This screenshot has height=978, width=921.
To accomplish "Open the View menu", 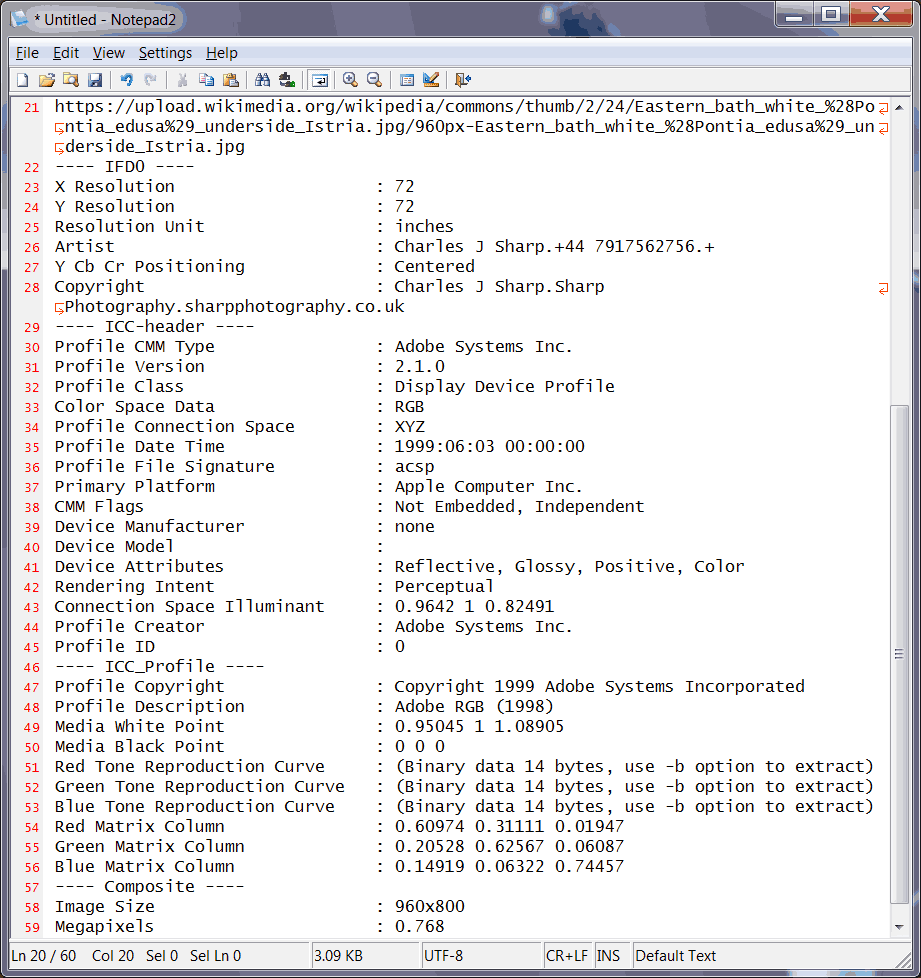I will [x=108, y=53].
